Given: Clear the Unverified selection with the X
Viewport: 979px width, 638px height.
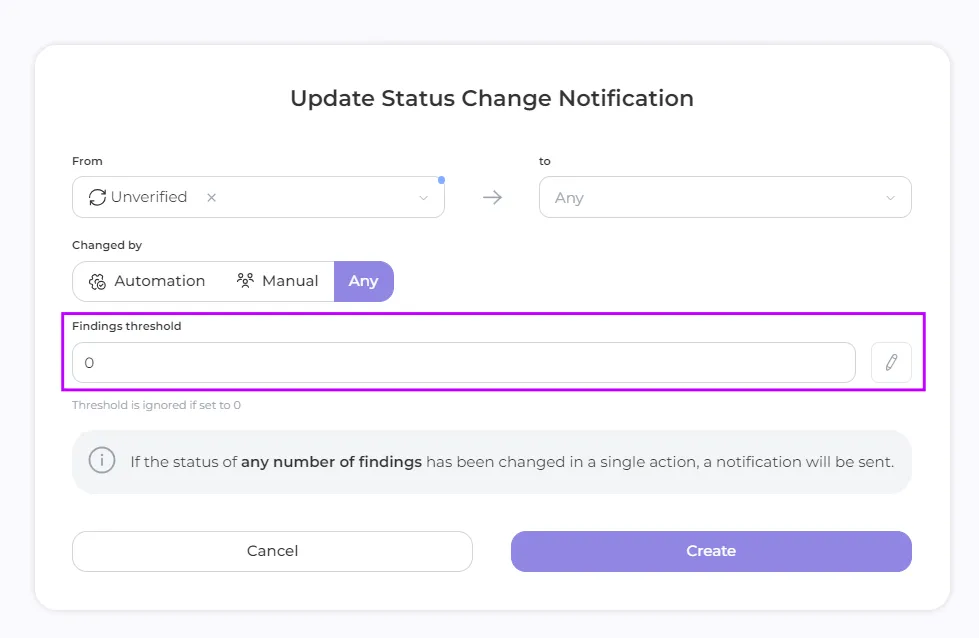Looking at the screenshot, I should 211,198.
